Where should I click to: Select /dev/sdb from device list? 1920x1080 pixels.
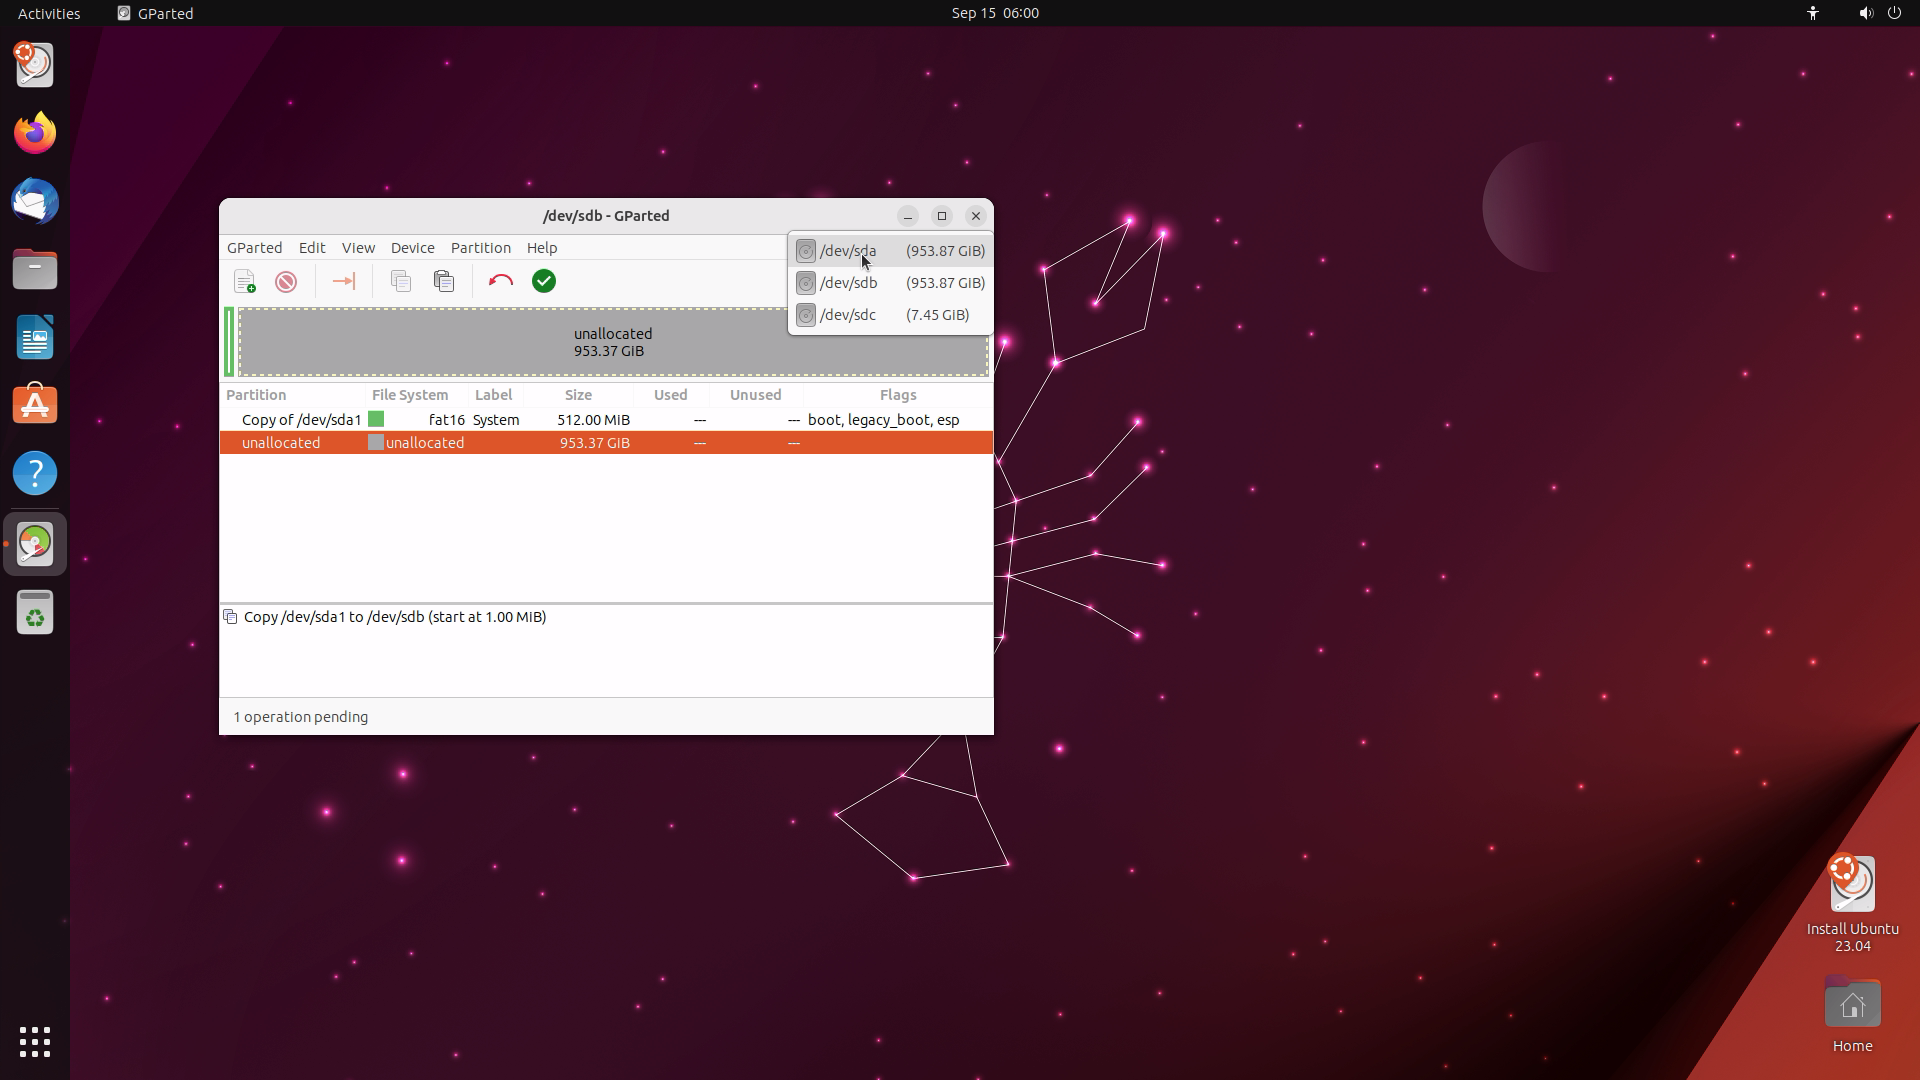coord(890,283)
